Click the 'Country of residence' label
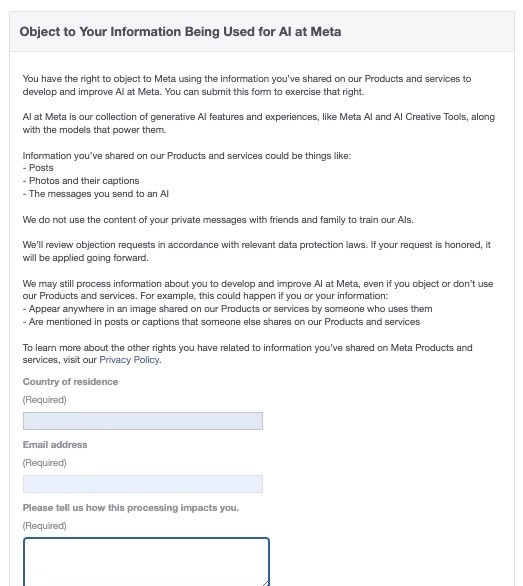 click(70, 382)
